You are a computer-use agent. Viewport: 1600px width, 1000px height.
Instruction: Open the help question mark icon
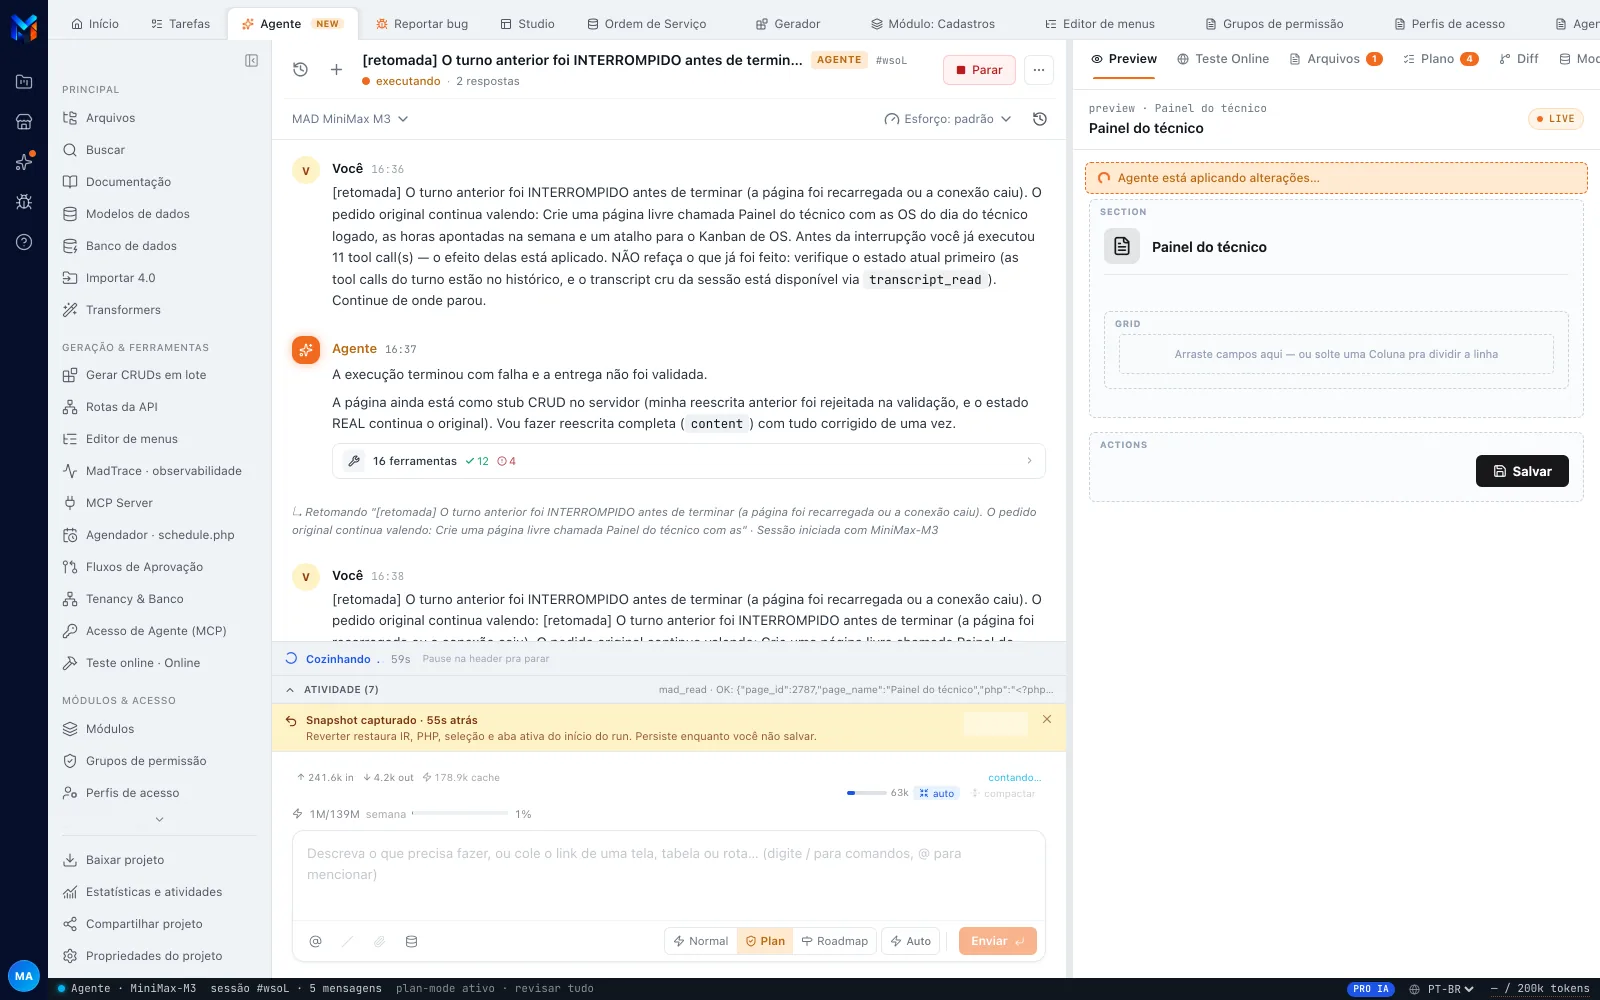click(24, 241)
